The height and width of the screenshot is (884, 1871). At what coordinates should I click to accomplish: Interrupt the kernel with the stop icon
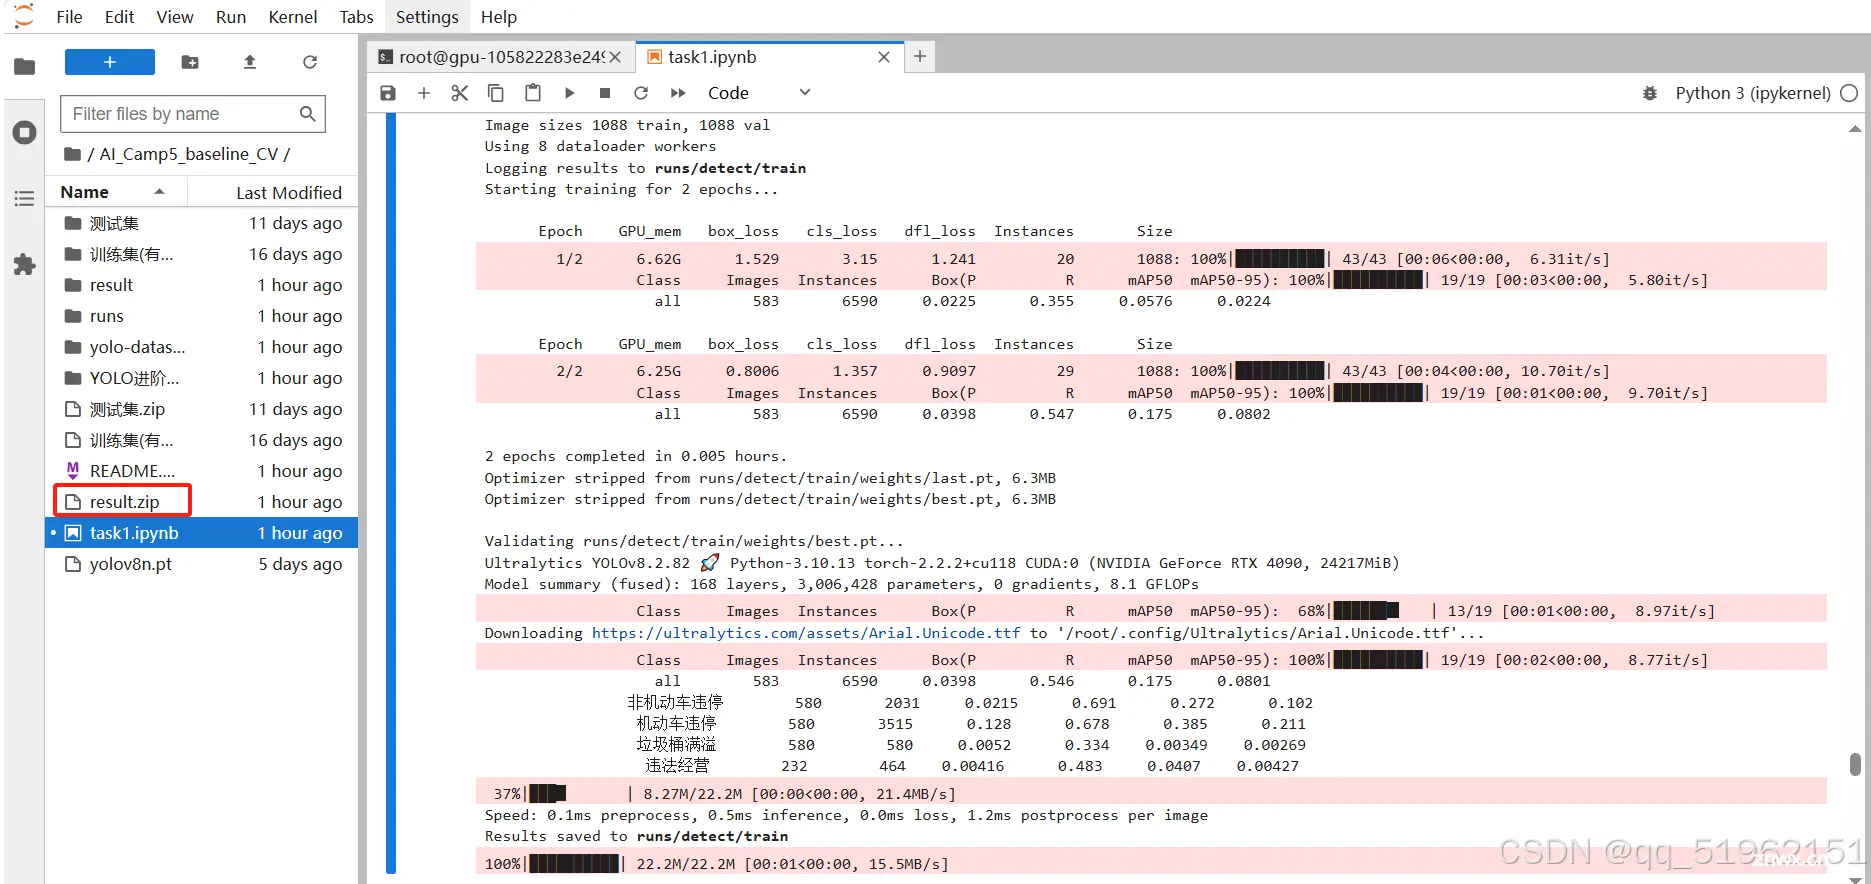point(605,93)
